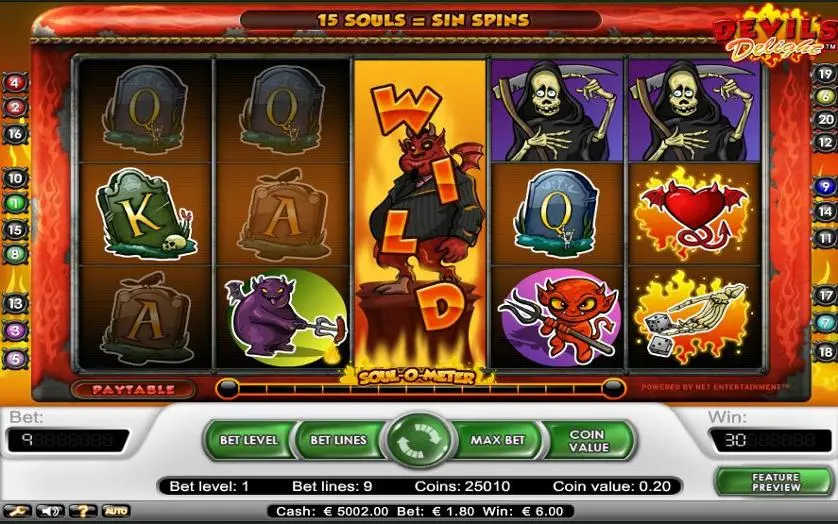838x524 pixels.
Task: Select payline number 4 indicator
Action: 15,83
